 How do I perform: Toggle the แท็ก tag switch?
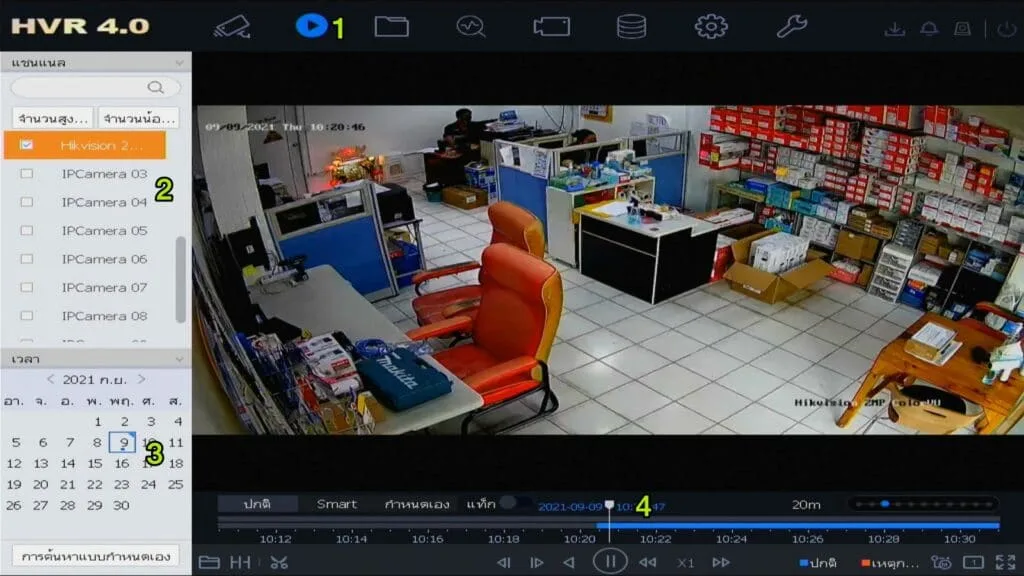coord(515,504)
